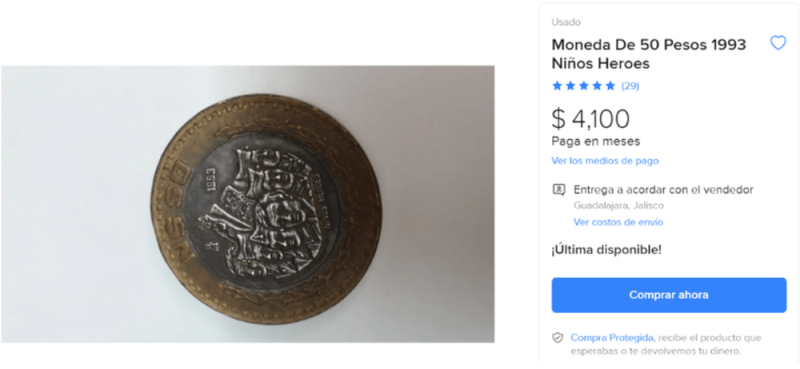800x369 pixels.
Task: Click the $ 4,100 price
Action: point(590,118)
